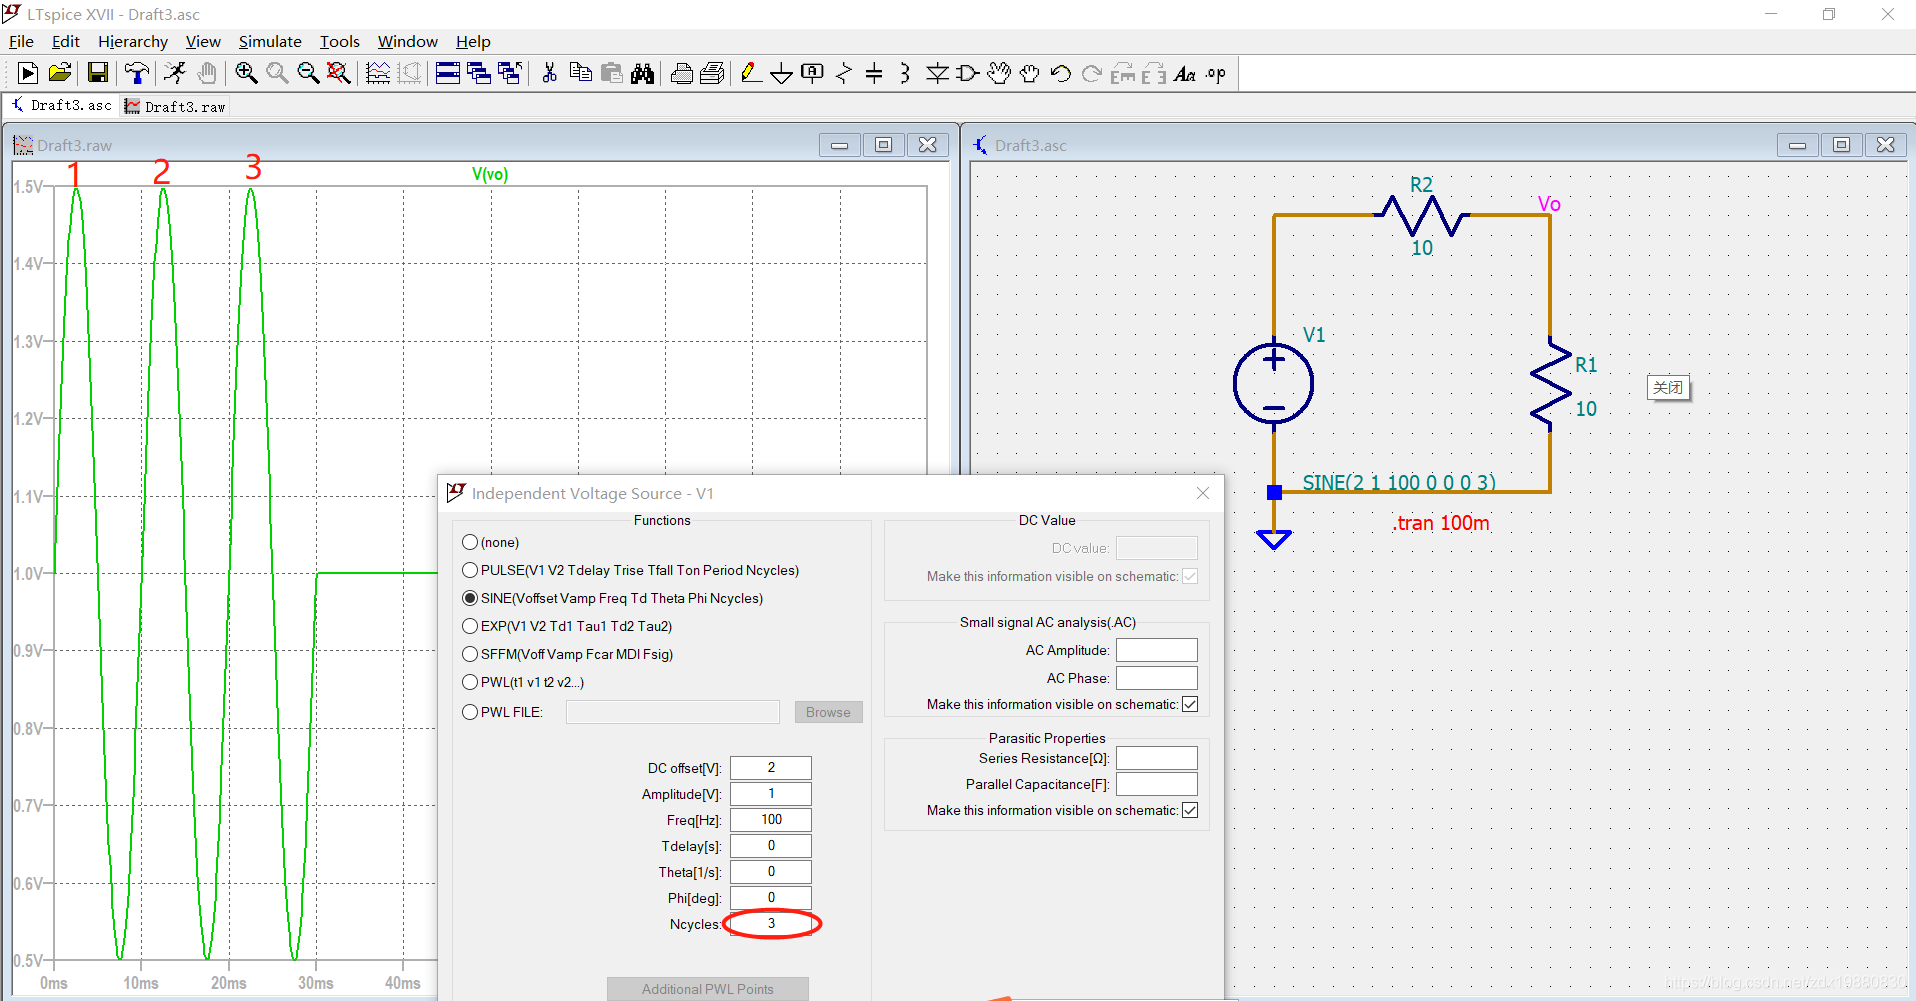Click the Additional PWL Points button
Viewport: 1916px width, 1001px height.
click(x=707, y=988)
